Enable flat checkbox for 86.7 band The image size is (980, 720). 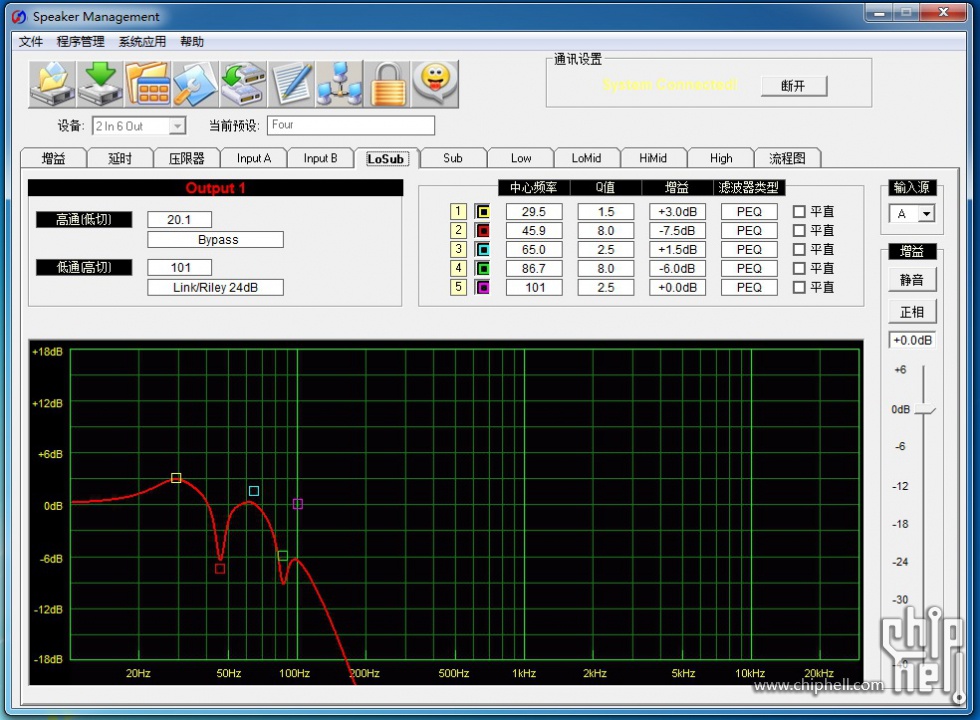pos(799,269)
